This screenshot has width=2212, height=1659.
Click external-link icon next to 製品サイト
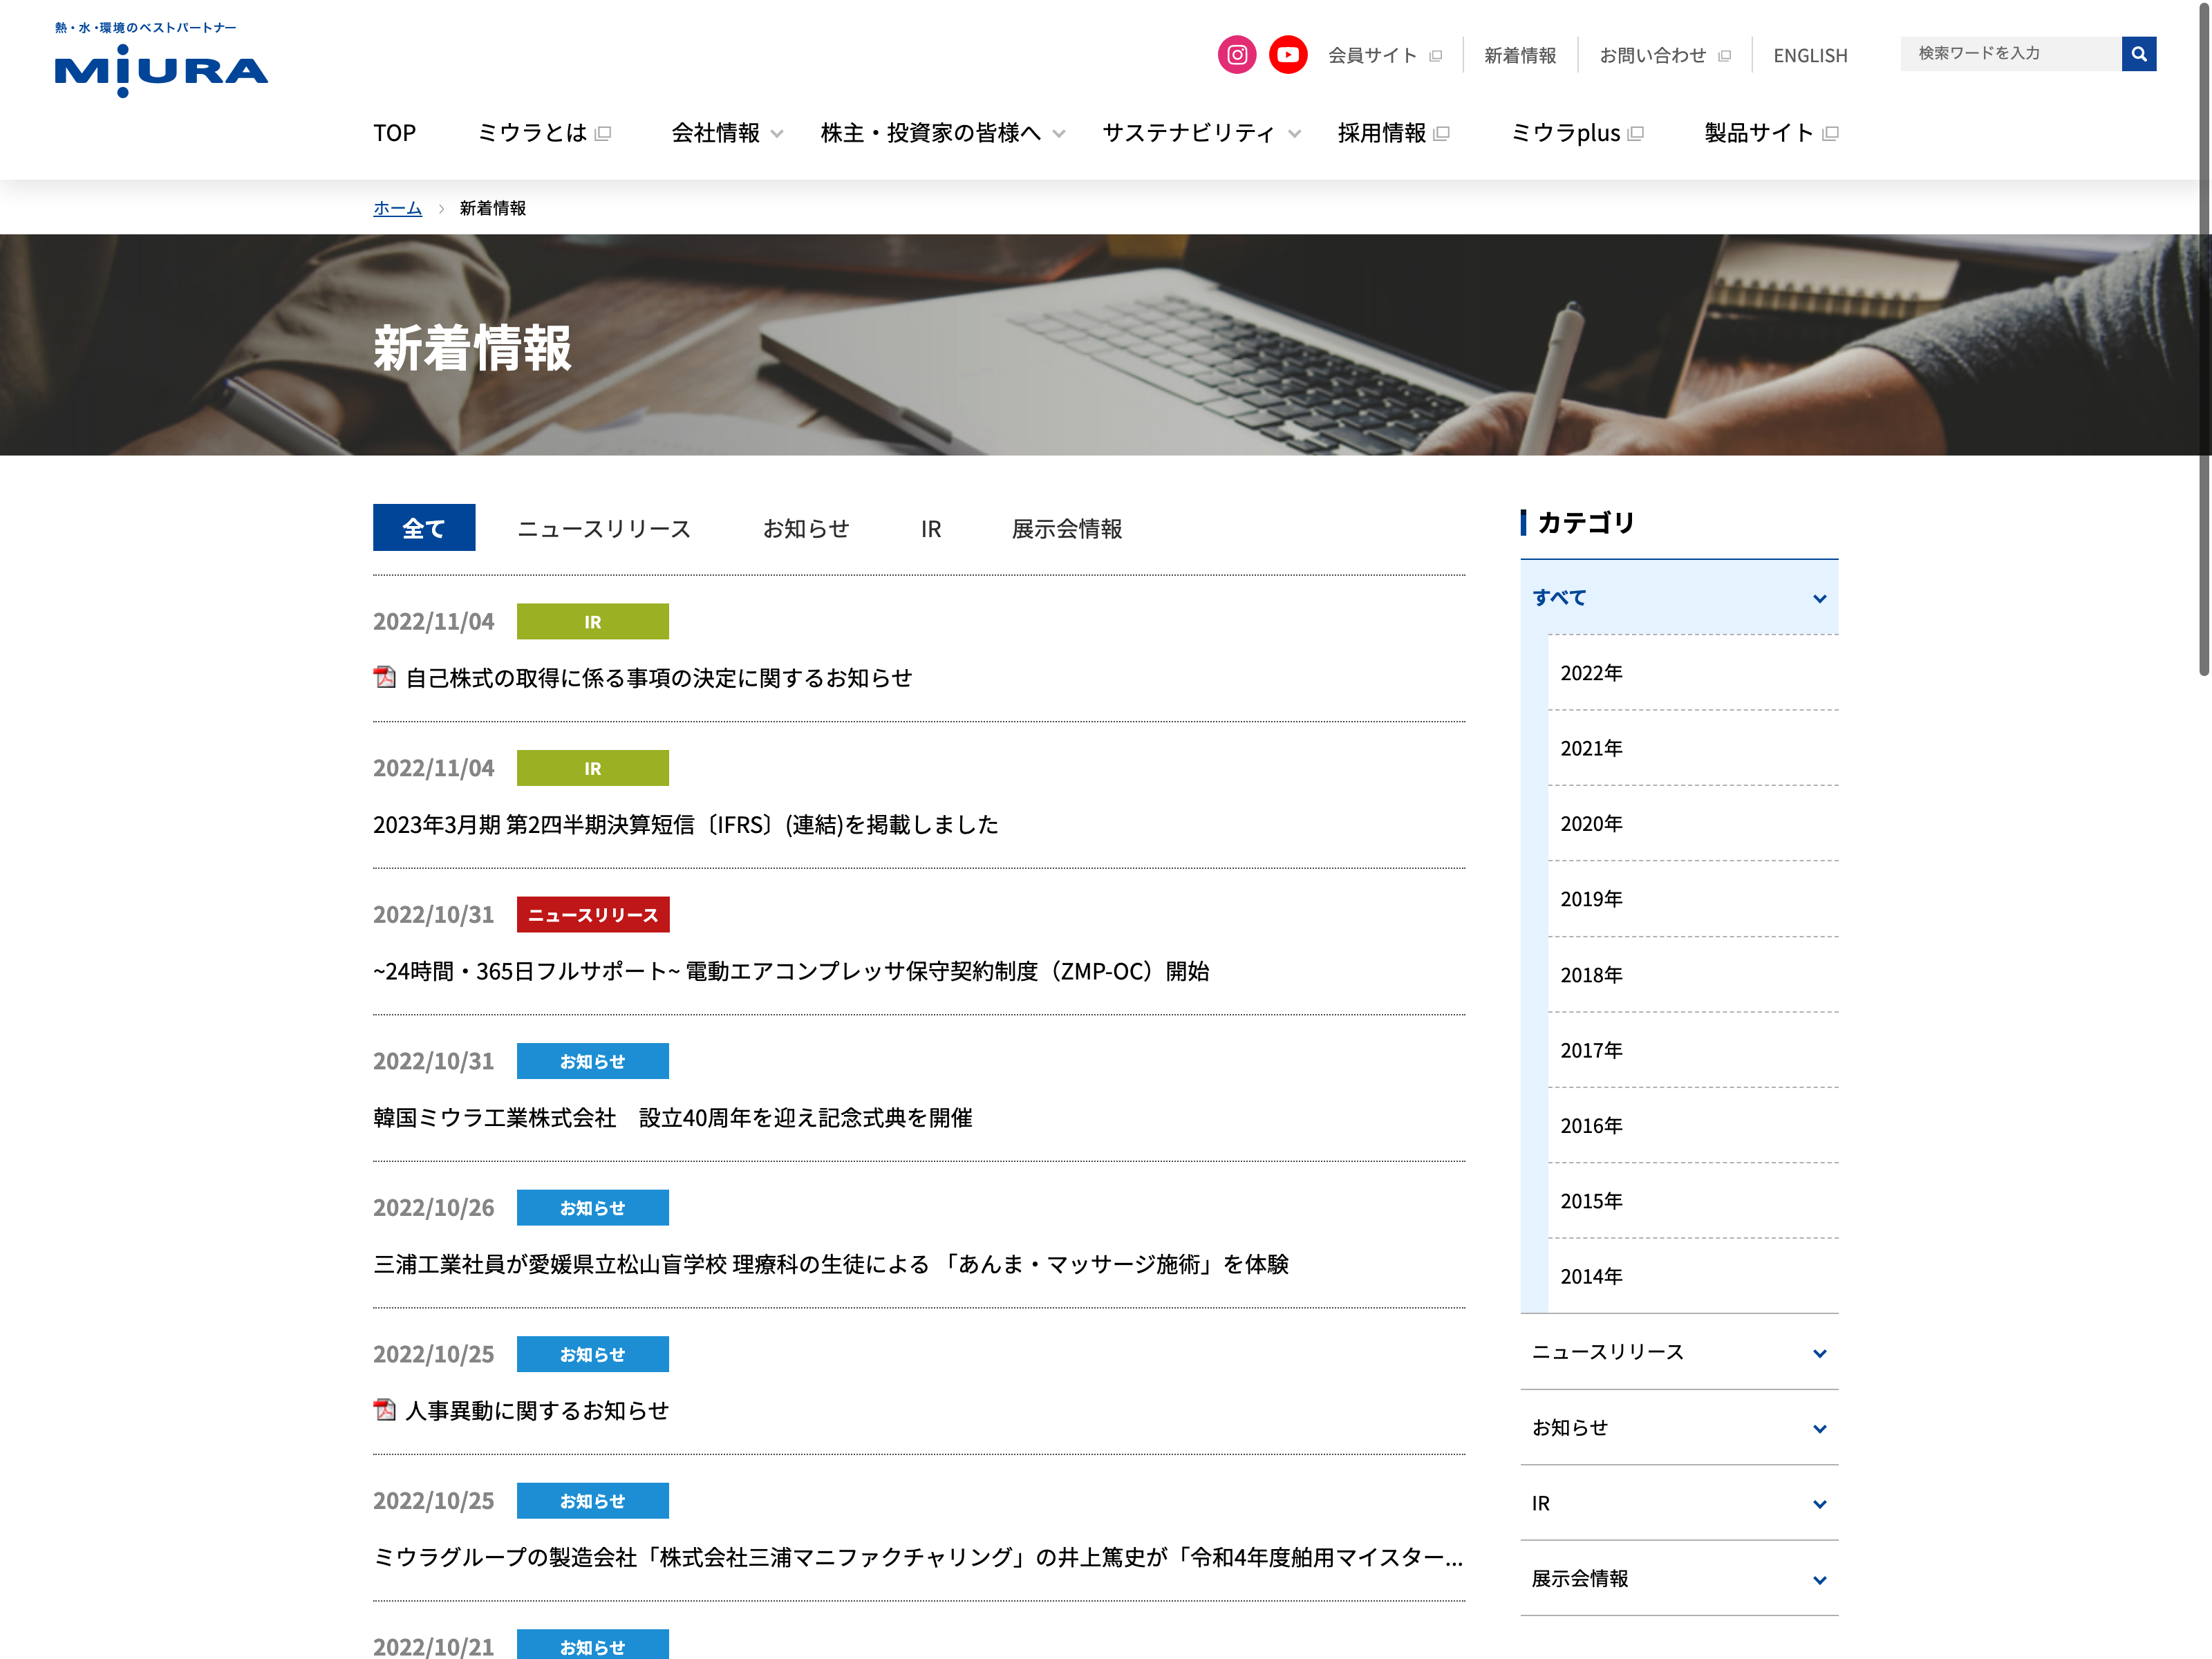tap(1830, 133)
